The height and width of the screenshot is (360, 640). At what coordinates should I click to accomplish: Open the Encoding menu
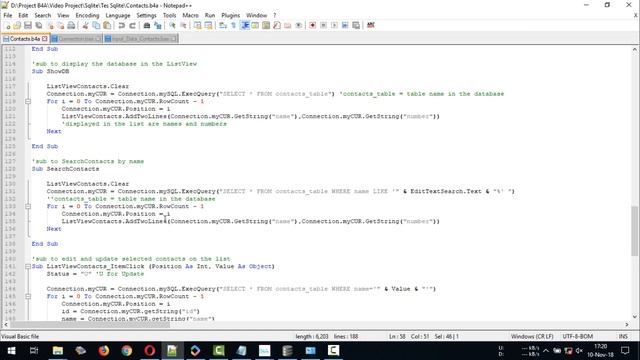(x=87, y=15)
